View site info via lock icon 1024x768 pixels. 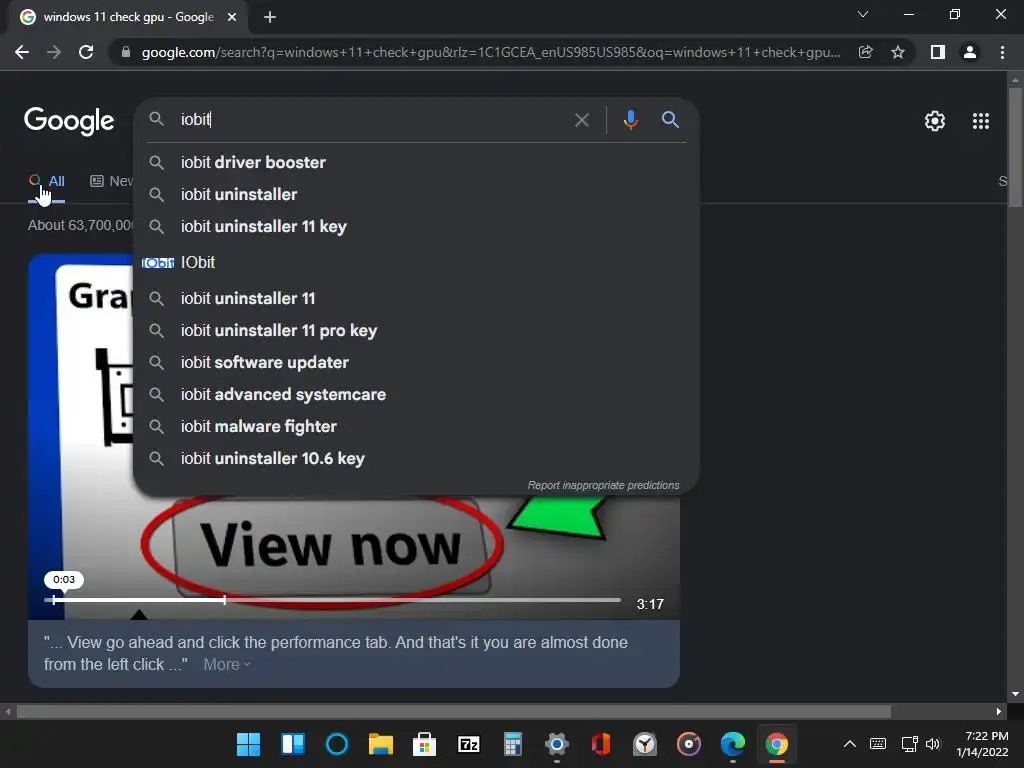click(x=125, y=52)
